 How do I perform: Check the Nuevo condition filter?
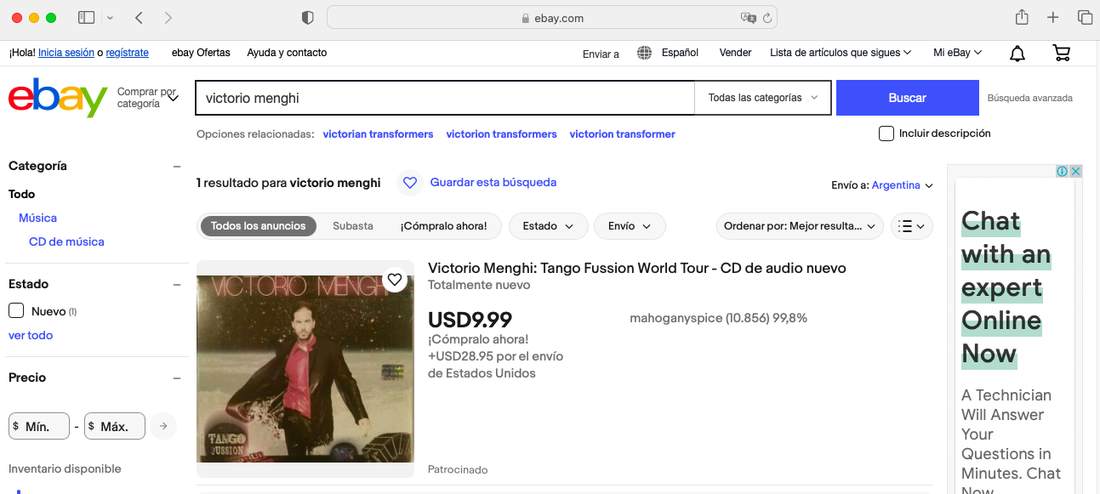click(x=16, y=311)
